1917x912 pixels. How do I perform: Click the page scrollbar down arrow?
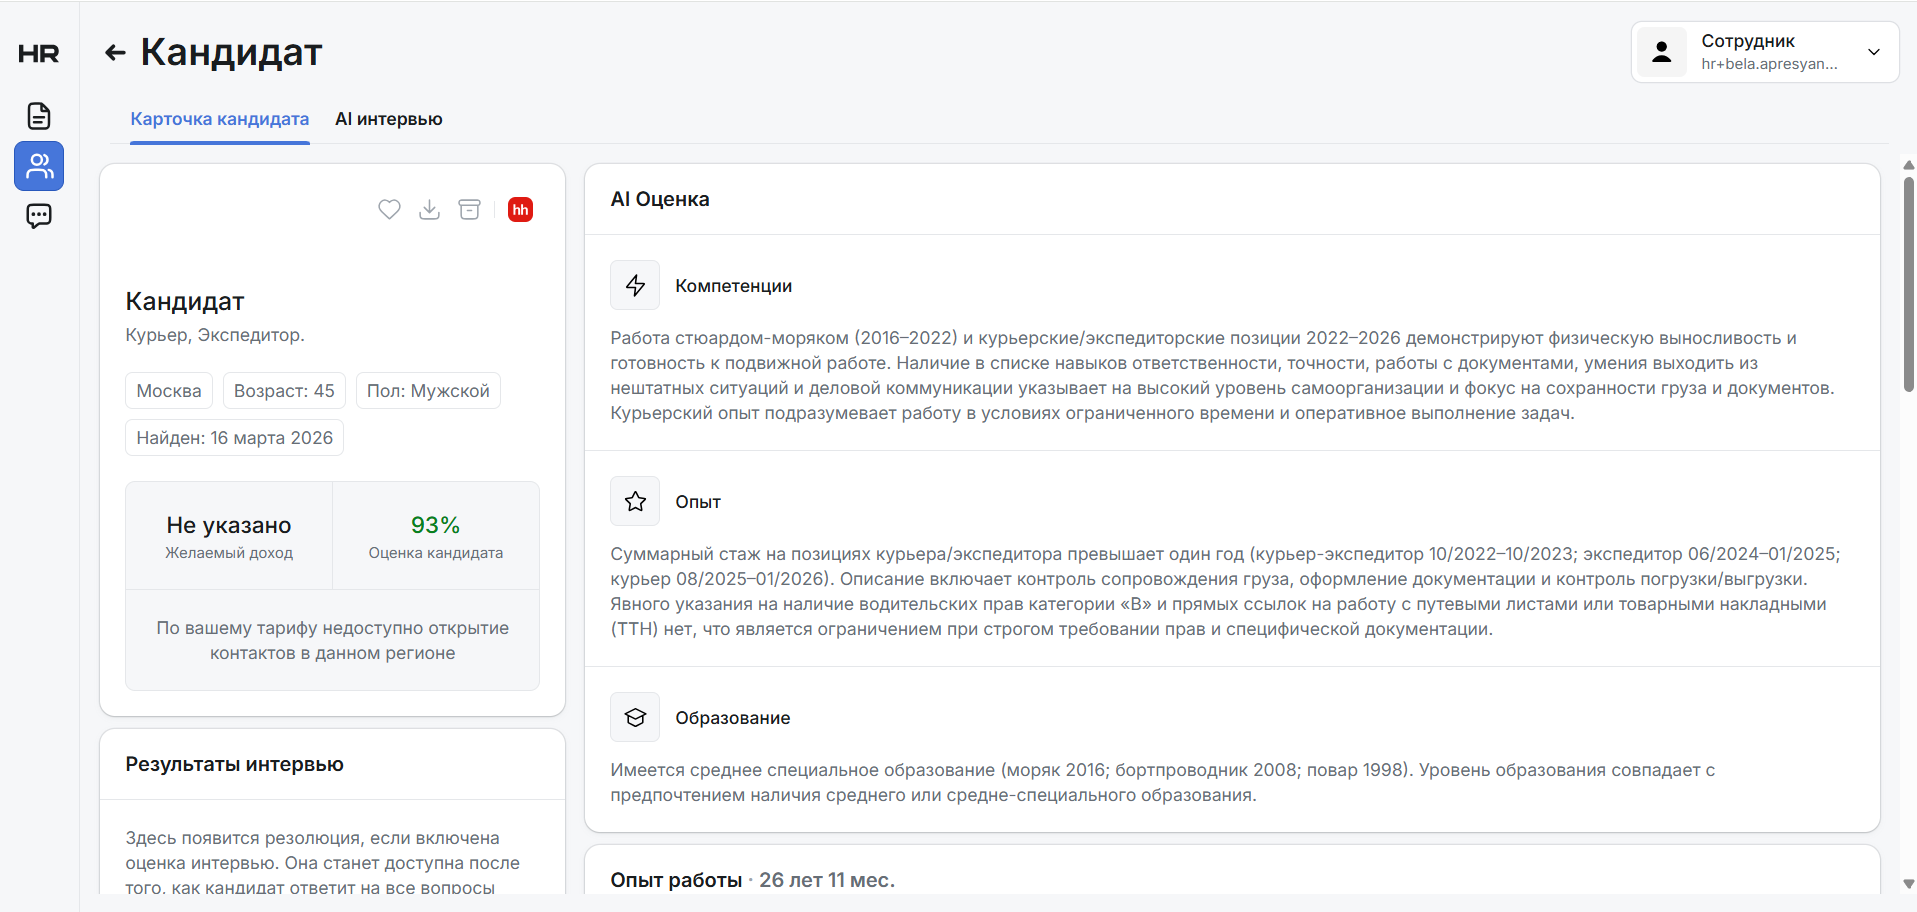point(1908,884)
